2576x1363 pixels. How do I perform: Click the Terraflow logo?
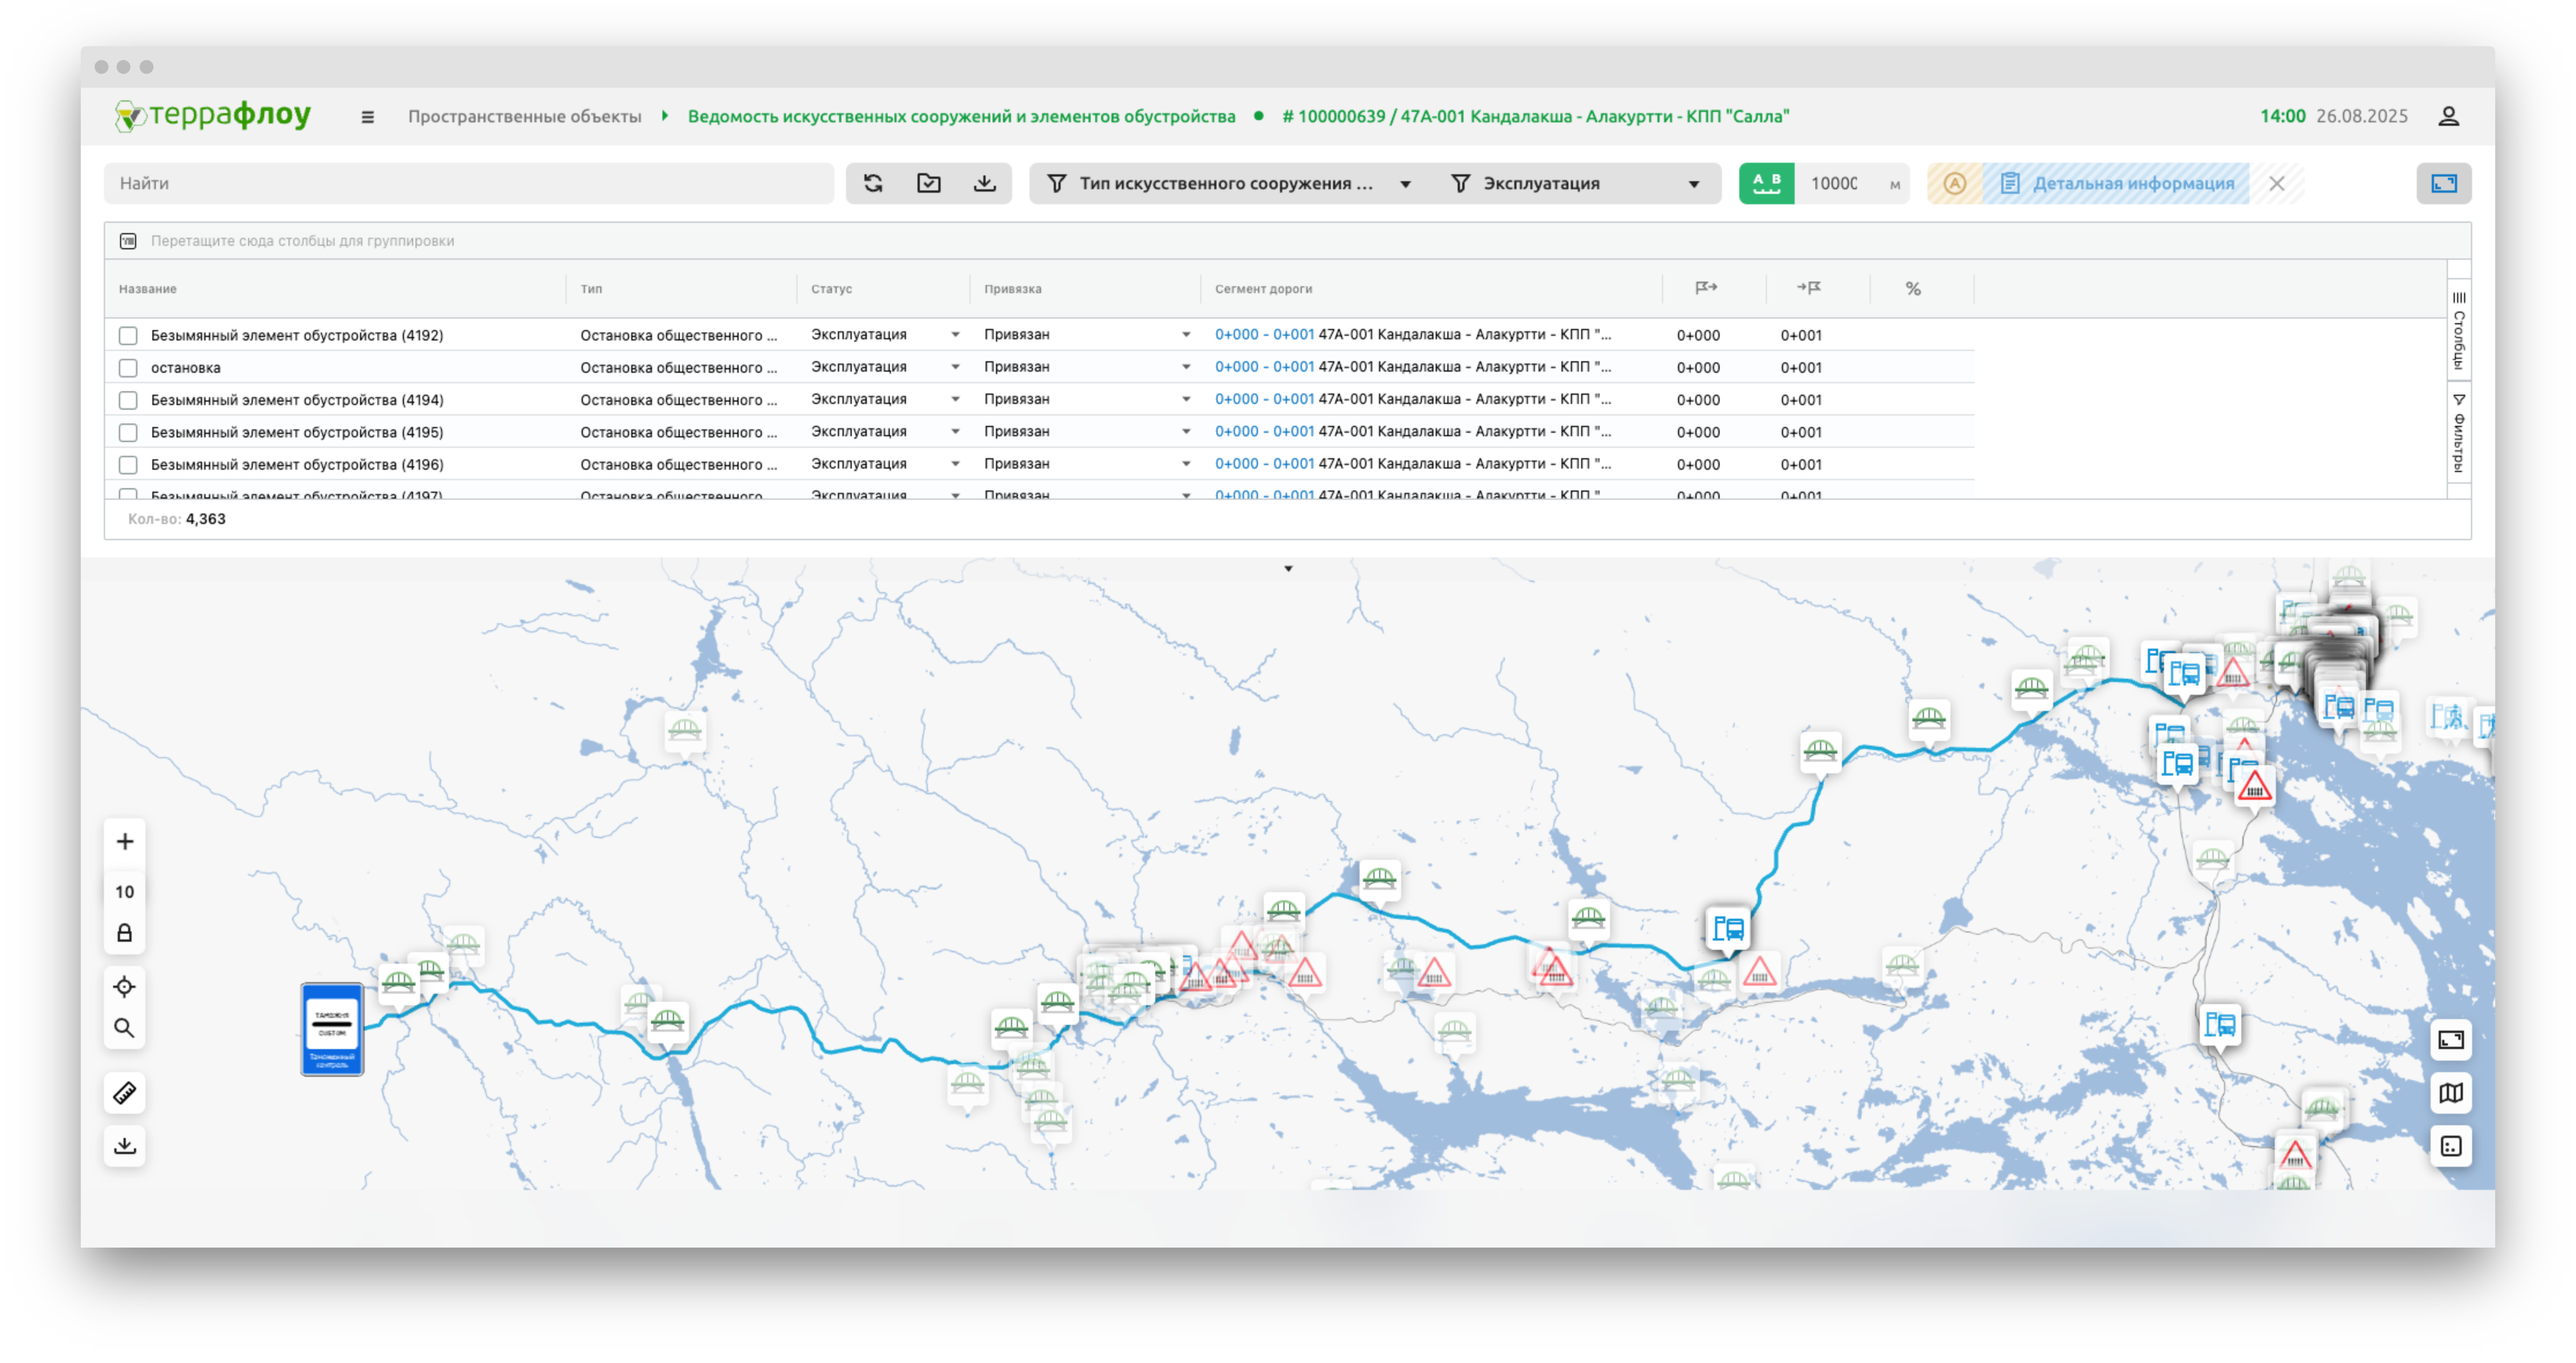[213, 116]
